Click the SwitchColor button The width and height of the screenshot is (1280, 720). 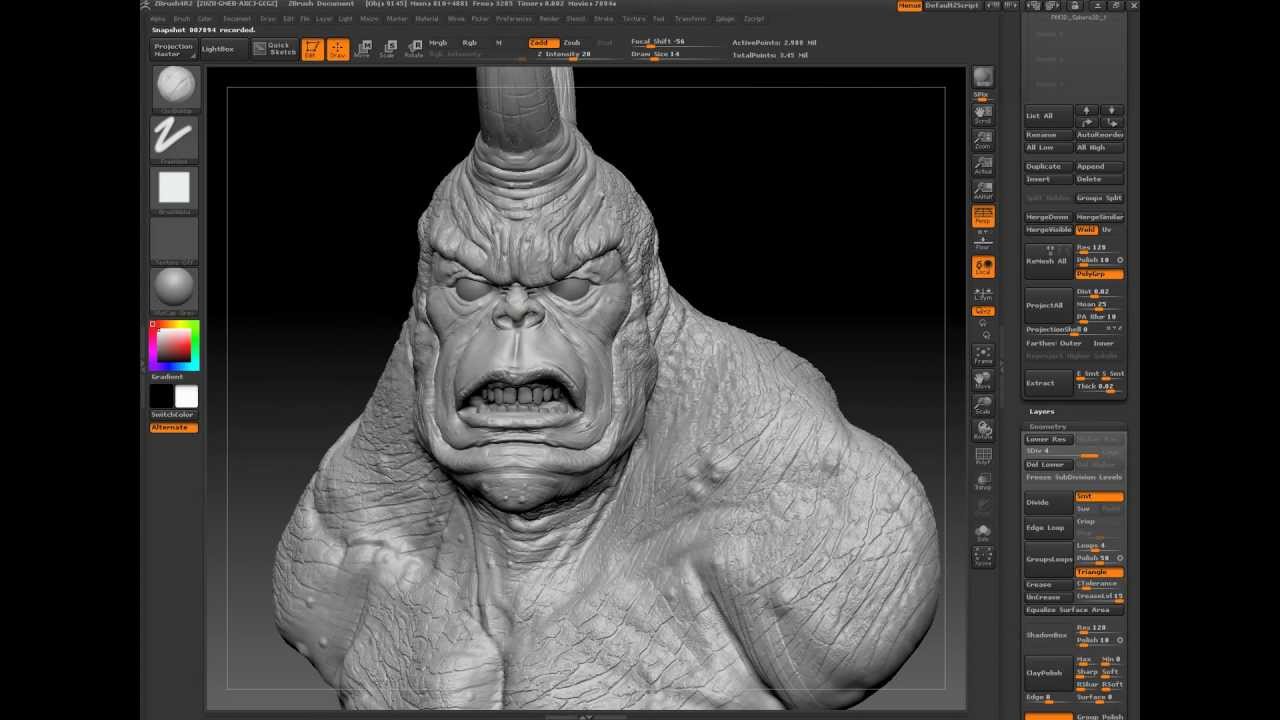pos(174,414)
